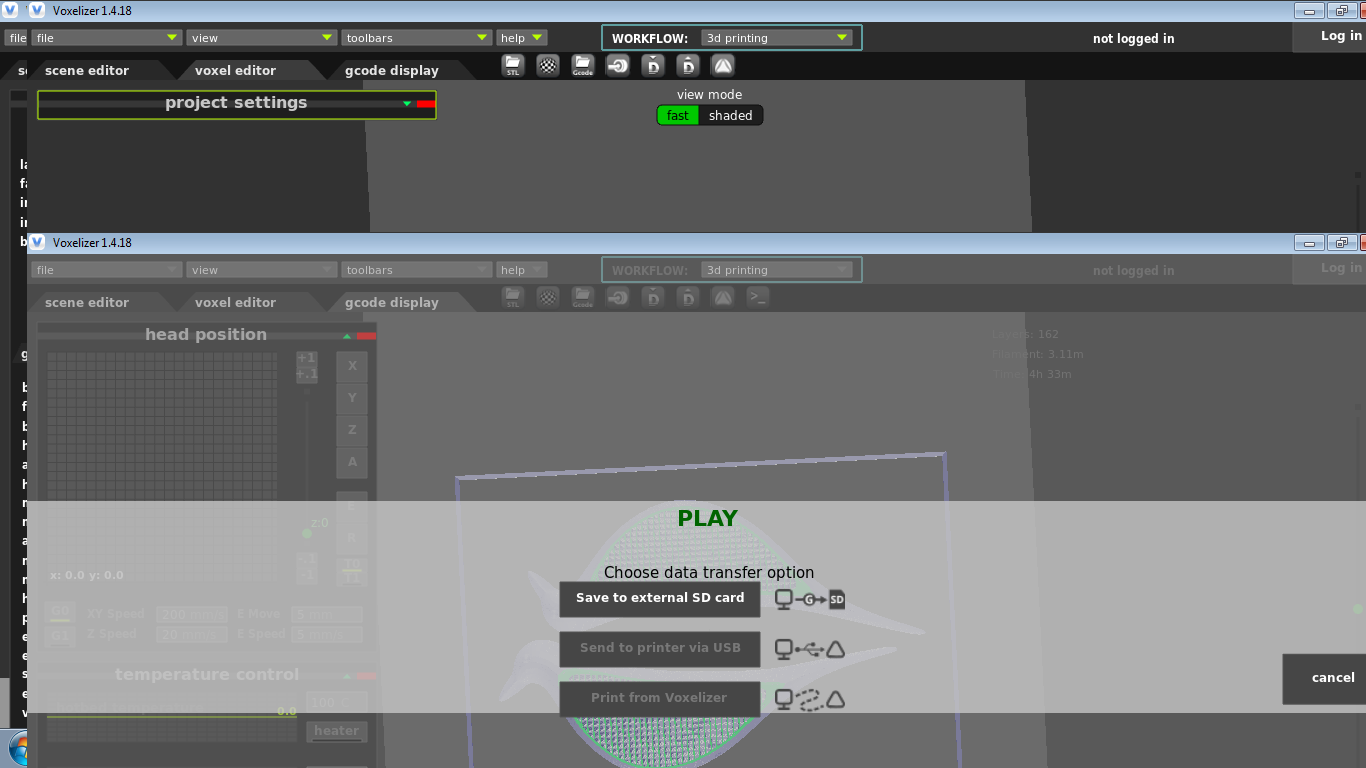Click Voxelizer logo in front window title bar
1366x768 pixels.
point(38,242)
